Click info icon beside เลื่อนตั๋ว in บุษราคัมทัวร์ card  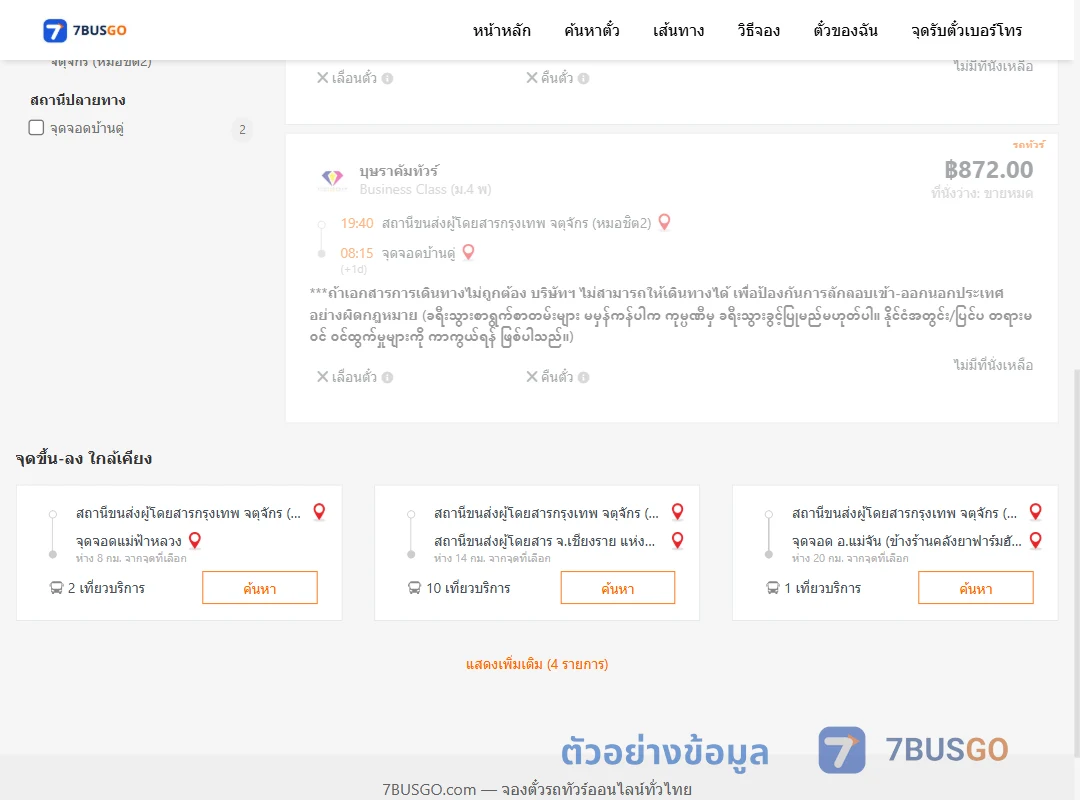coord(388,378)
